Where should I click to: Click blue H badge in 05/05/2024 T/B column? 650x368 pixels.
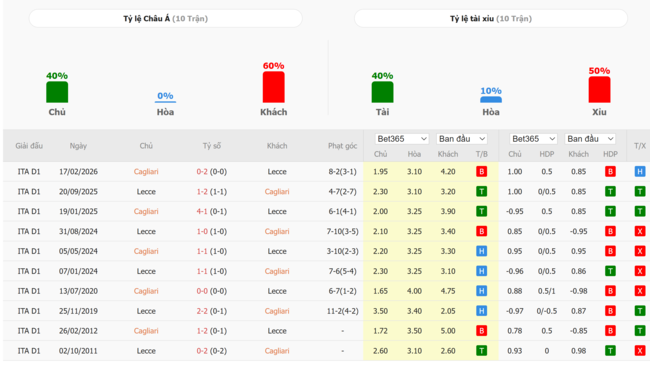(x=481, y=251)
